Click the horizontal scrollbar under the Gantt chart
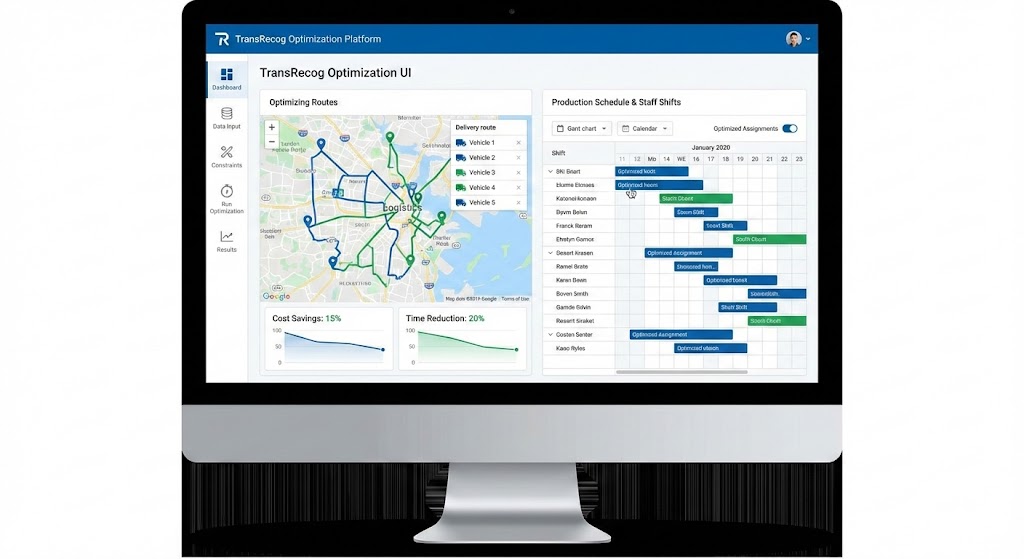The width and height of the screenshot is (1024, 559). [x=681, y=372]
